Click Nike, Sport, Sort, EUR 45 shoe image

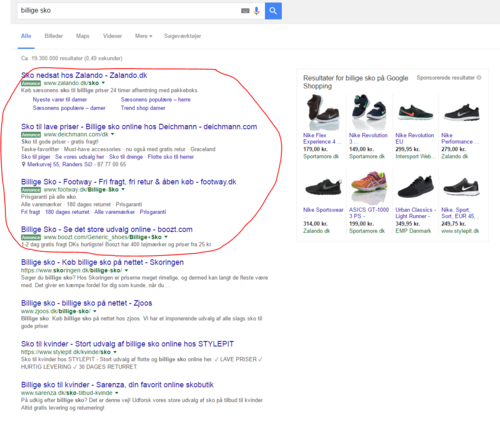462,187
